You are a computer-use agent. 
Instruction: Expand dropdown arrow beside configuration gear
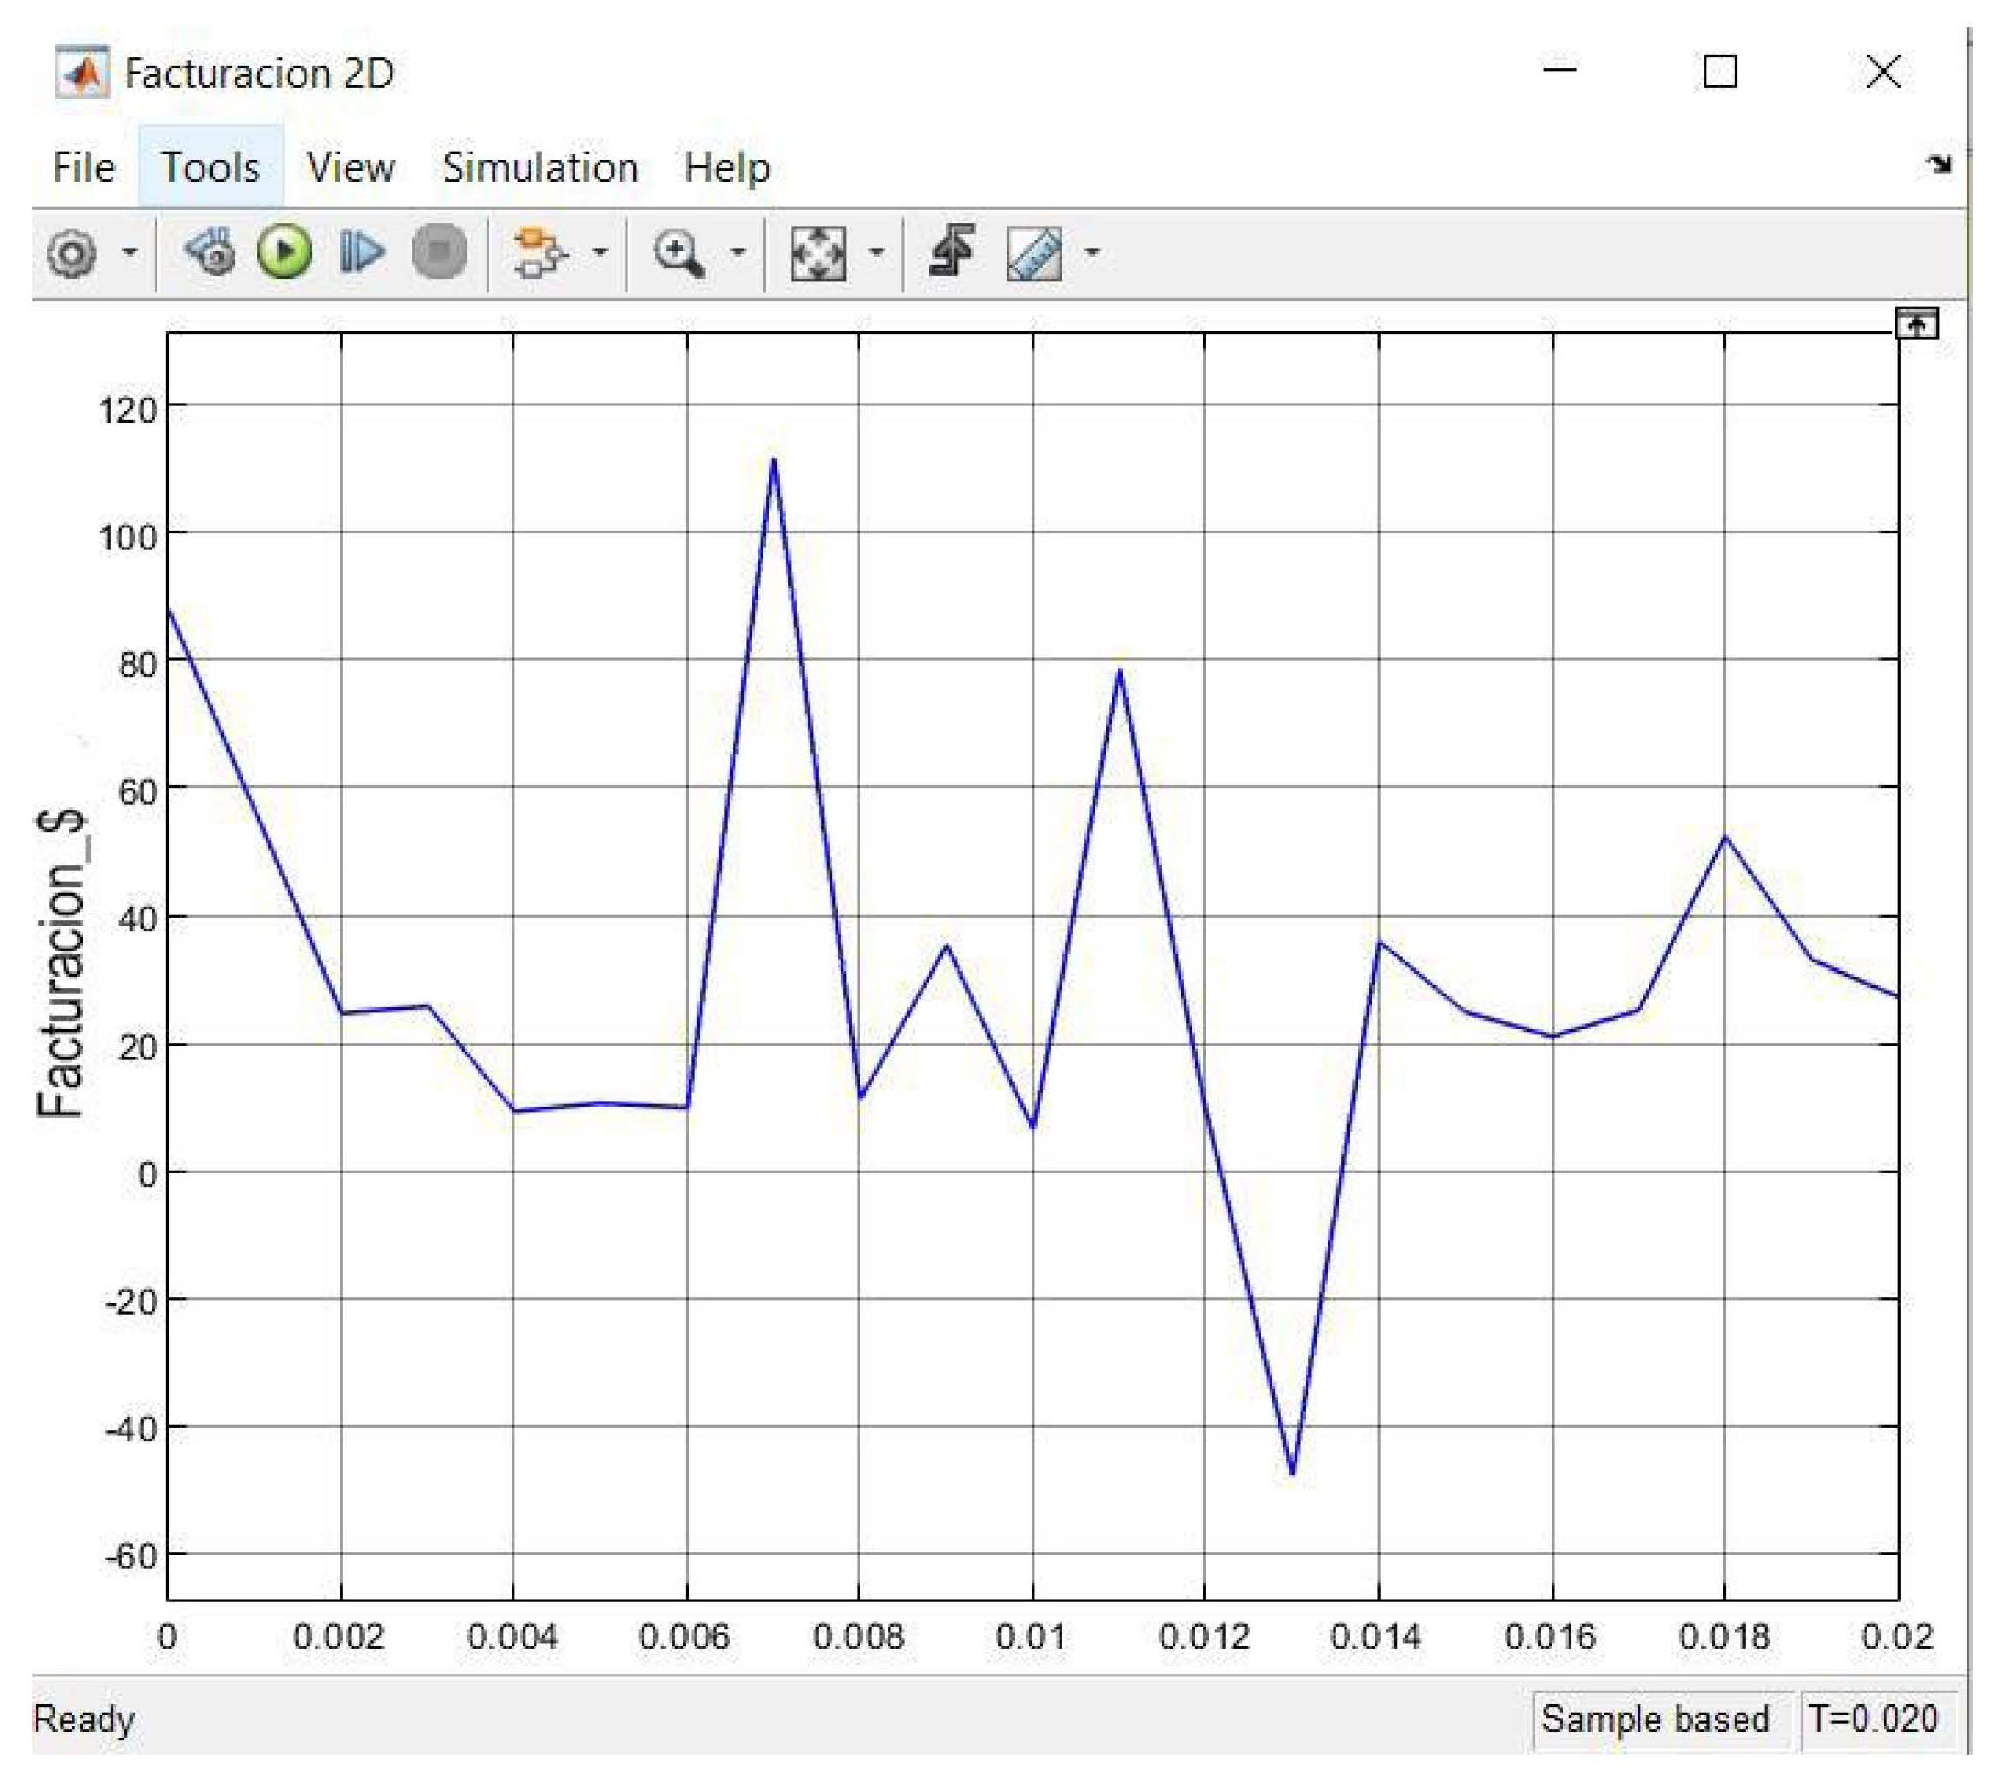point(129,252)
